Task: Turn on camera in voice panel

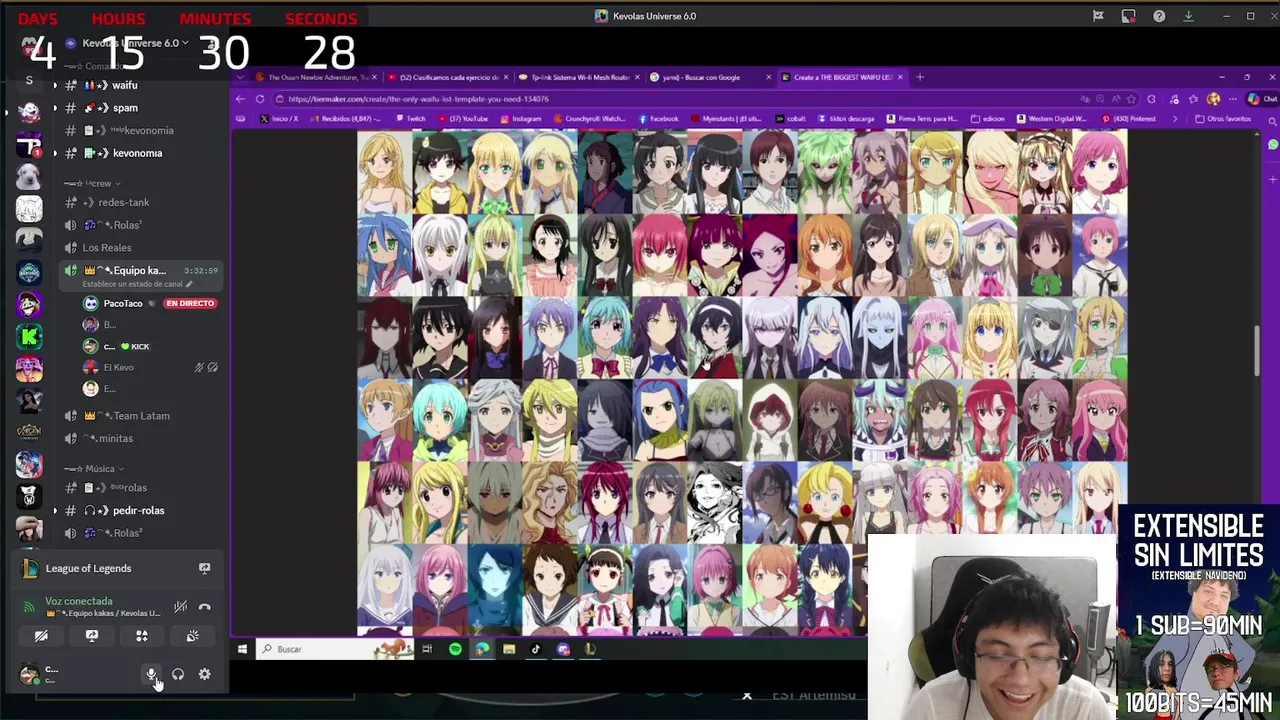Action: pos(41,636)
